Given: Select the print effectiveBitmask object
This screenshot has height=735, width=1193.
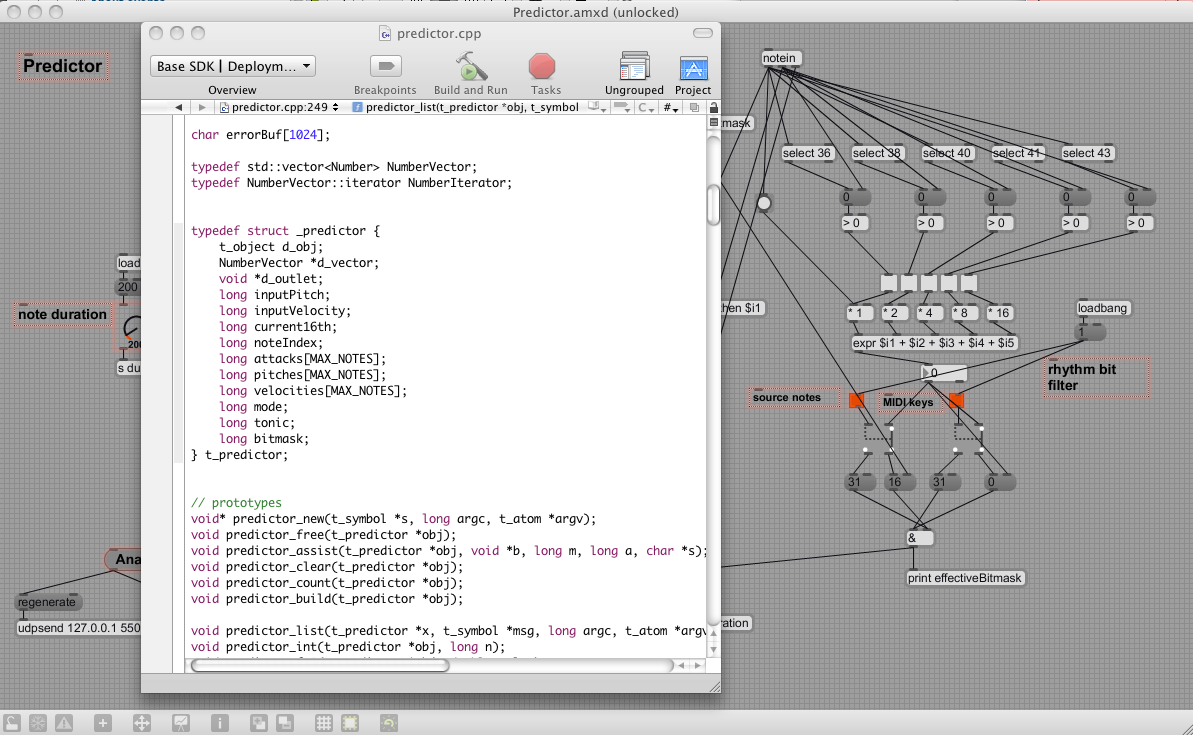Looking at the screenshot, I should point(965,578).
